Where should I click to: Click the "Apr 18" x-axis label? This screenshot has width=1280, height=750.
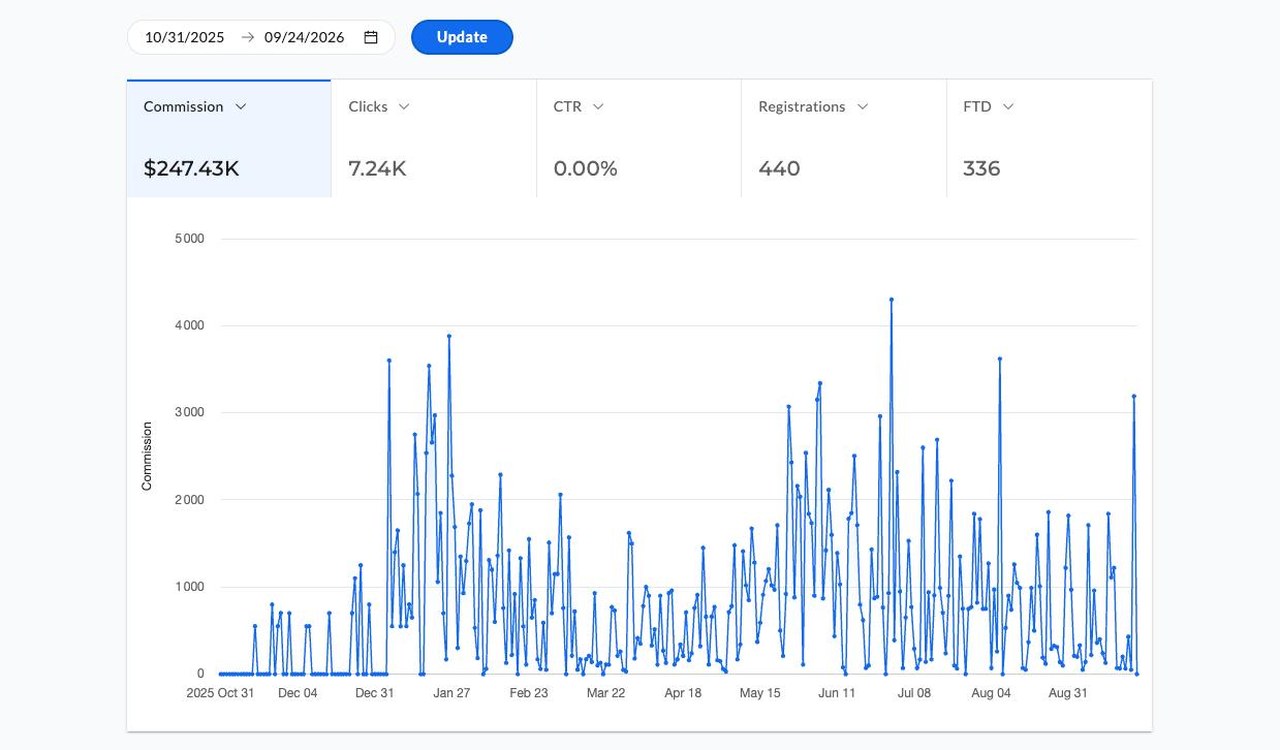tap(682, 693)
